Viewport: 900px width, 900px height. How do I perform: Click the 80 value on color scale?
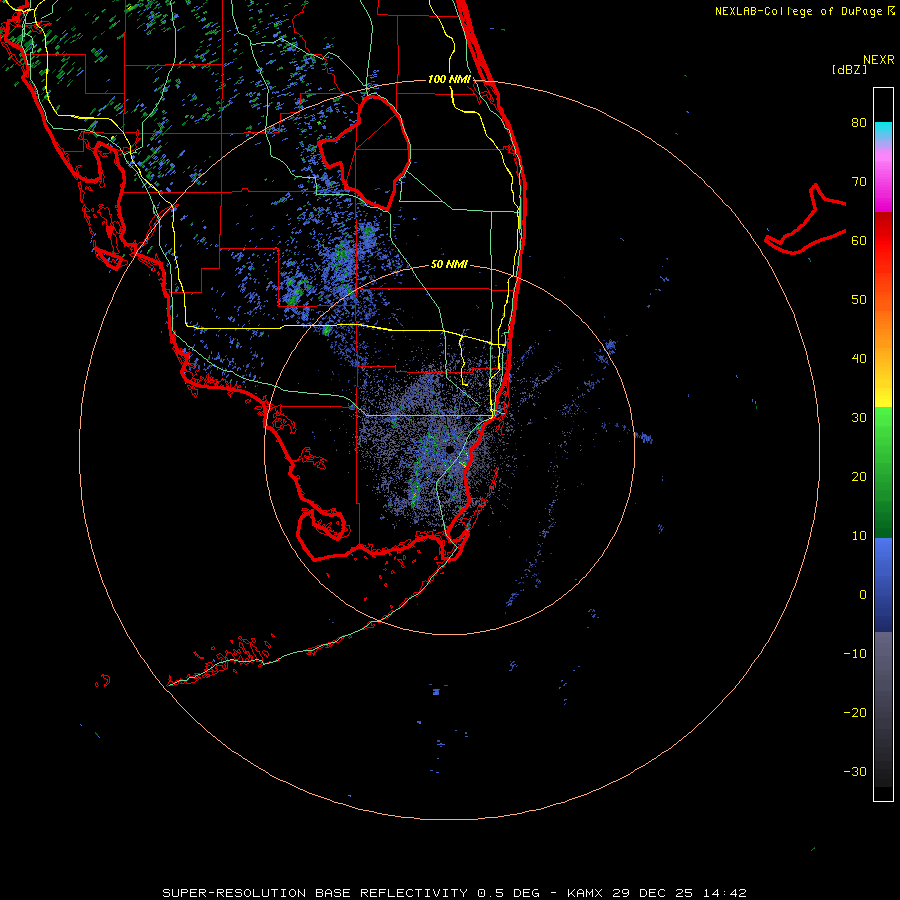(859, 122)
